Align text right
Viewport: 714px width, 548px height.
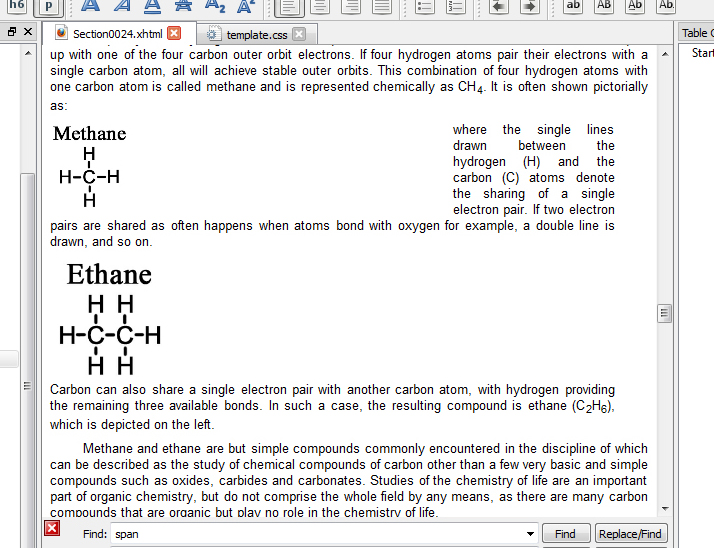(x=351, y=6)
